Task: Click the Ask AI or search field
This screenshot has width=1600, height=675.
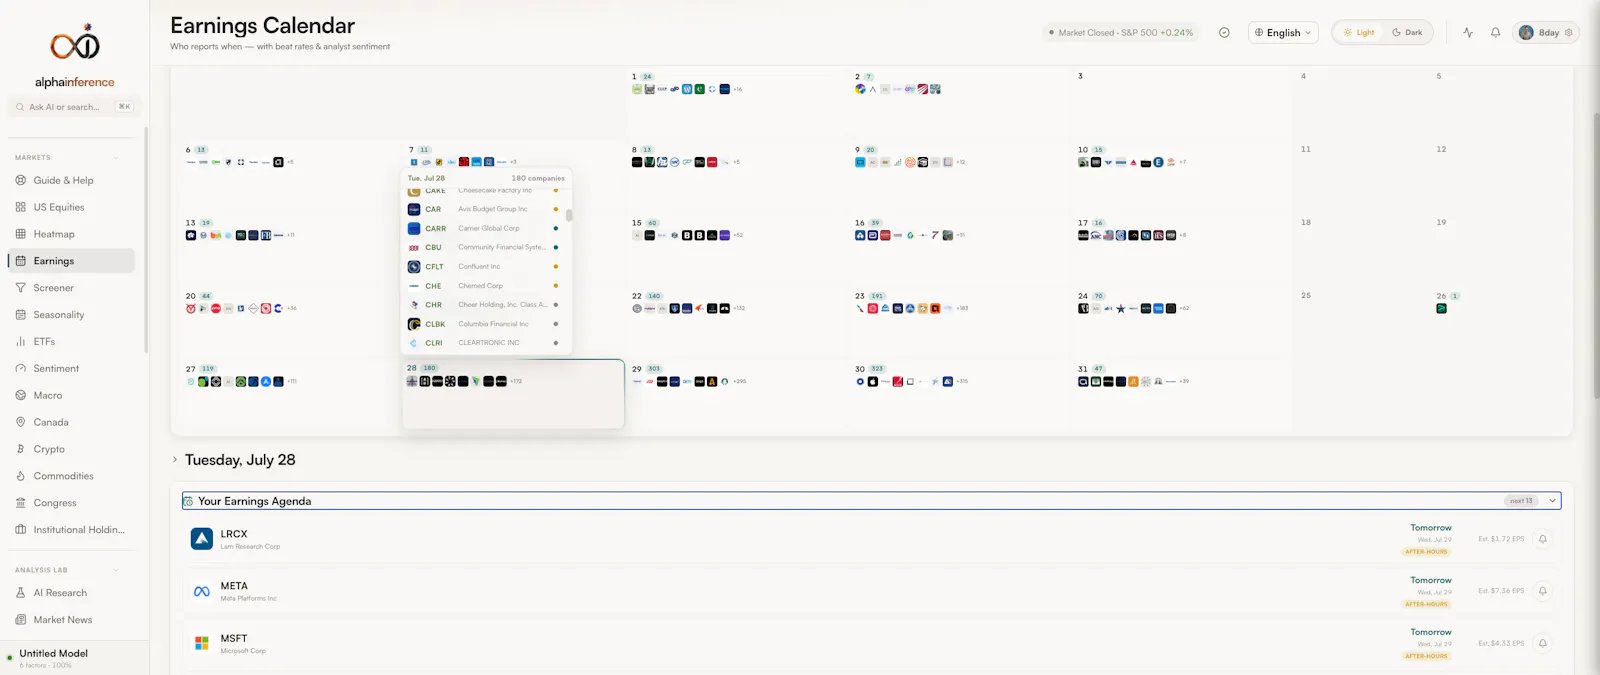Action: 75,107
